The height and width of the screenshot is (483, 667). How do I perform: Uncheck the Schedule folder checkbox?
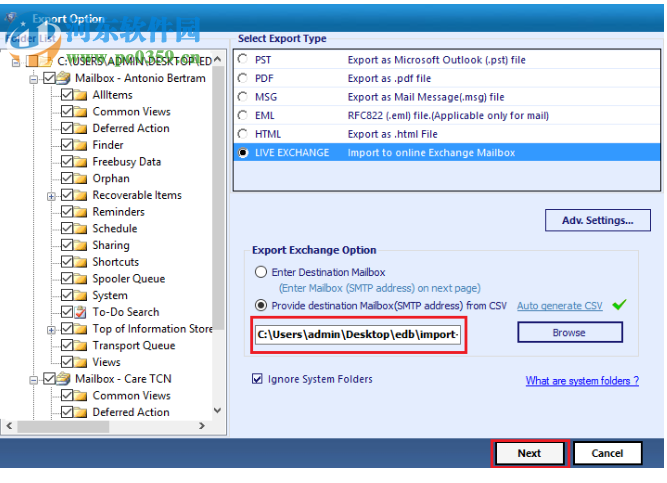(x=67, y=228)
